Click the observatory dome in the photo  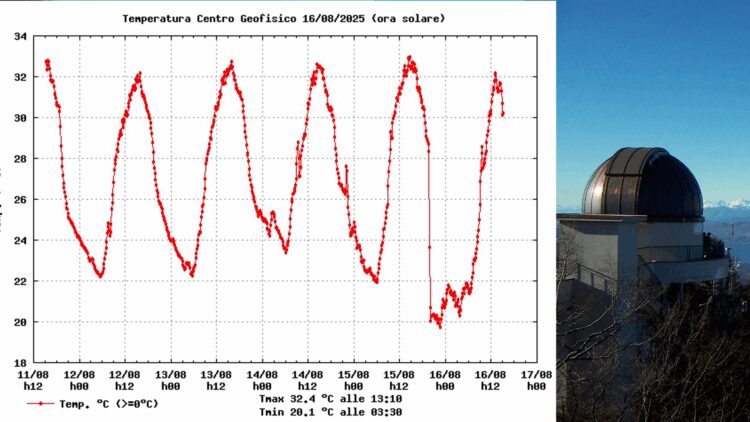tap(643, 183)
